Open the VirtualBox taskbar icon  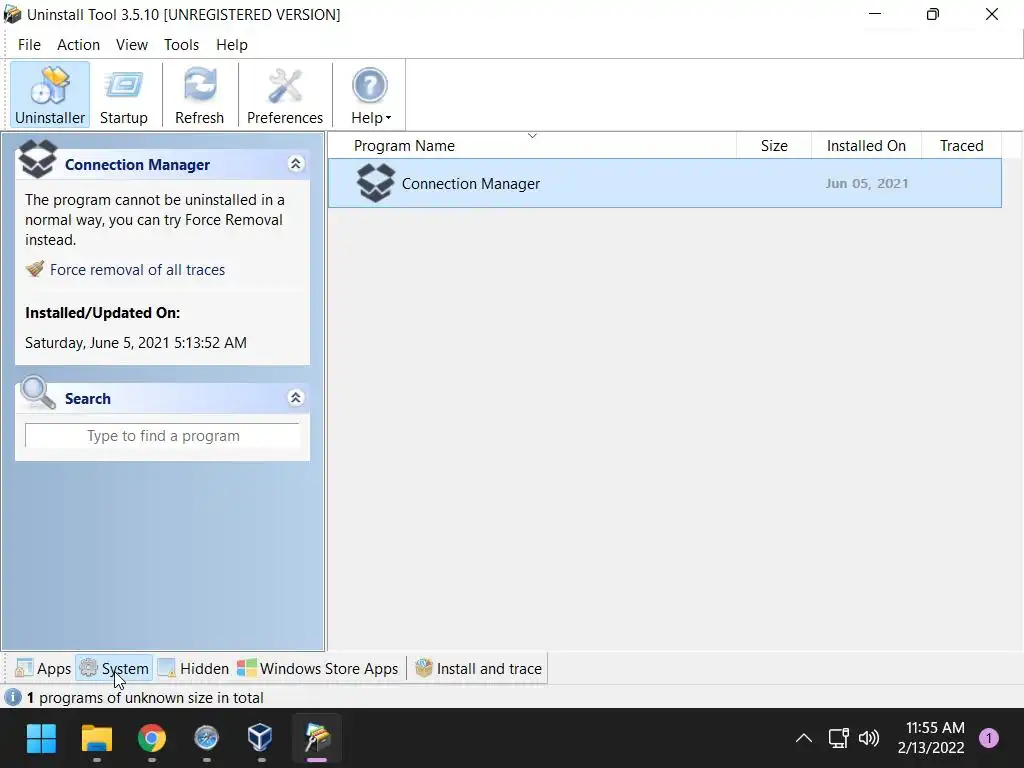click(x=260, y=739)
